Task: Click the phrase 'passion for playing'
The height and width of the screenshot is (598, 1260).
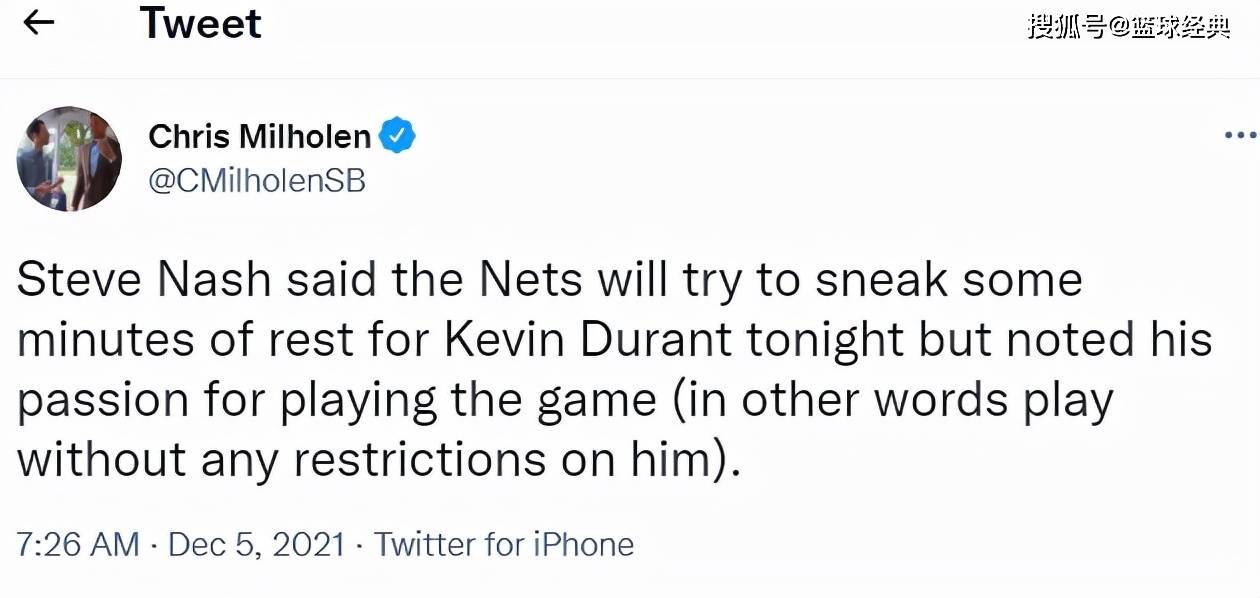Action: coord(227,403)
